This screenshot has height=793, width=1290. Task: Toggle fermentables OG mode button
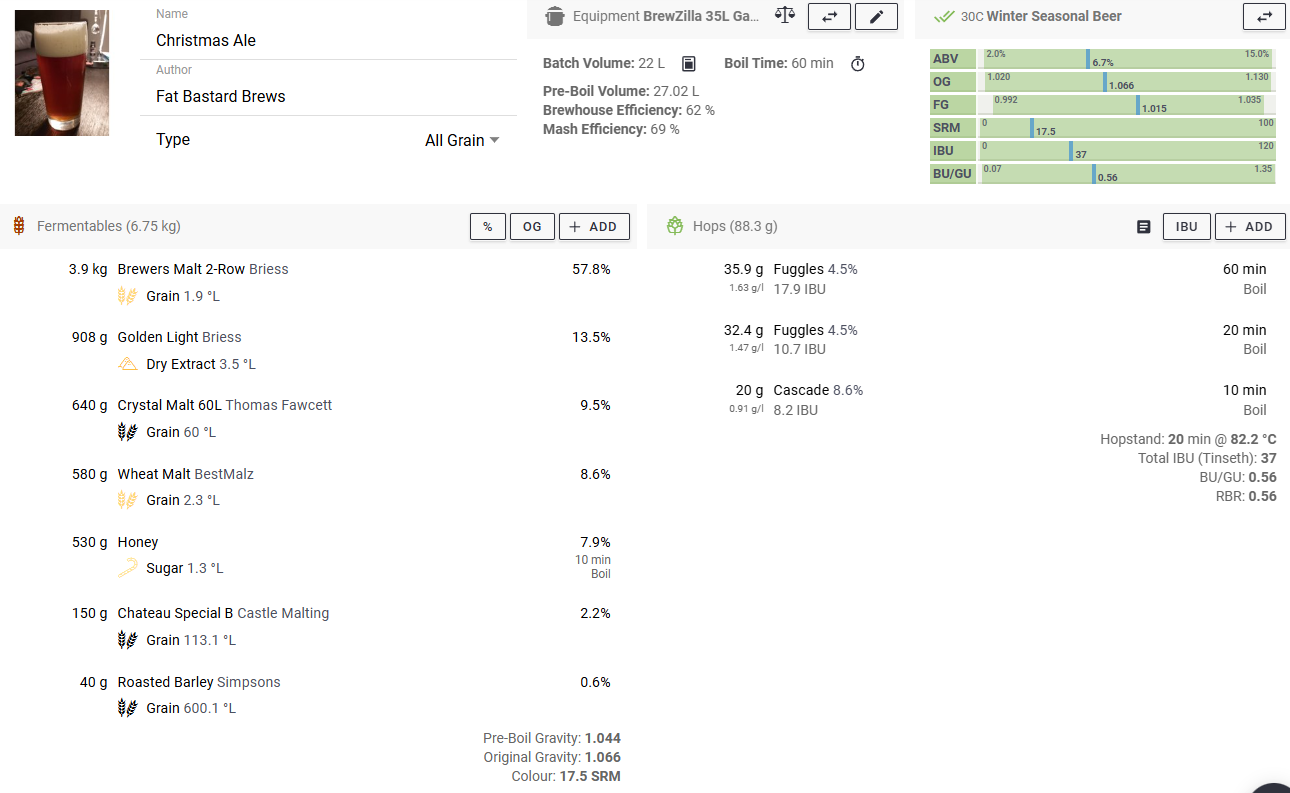tap(532, 227)
